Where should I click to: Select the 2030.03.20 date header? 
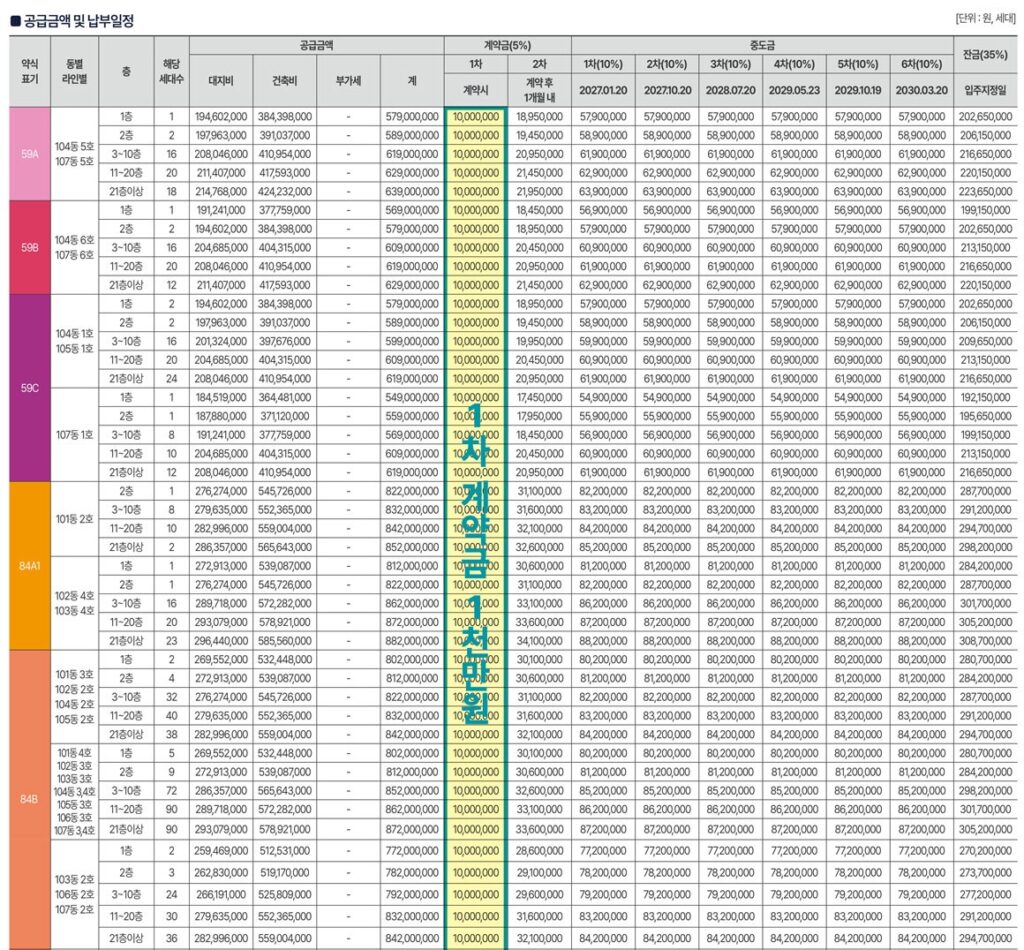coord(921,90)
